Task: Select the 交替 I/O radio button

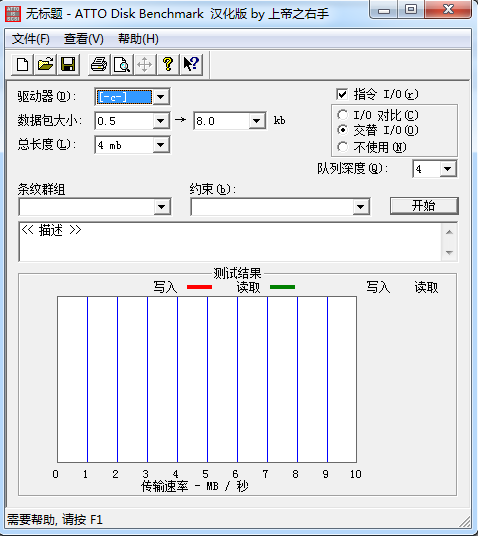Action: pos(342,130)
